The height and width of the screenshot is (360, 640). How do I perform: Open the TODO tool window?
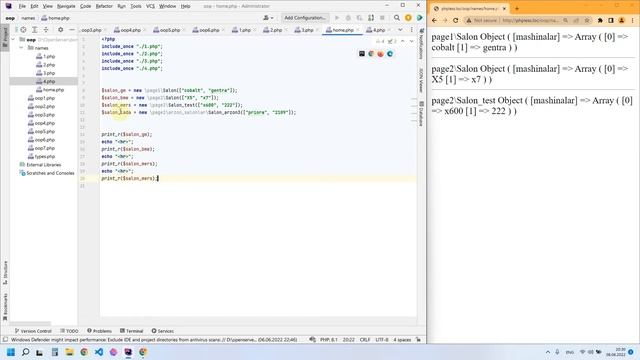click(x=69, y=331)
